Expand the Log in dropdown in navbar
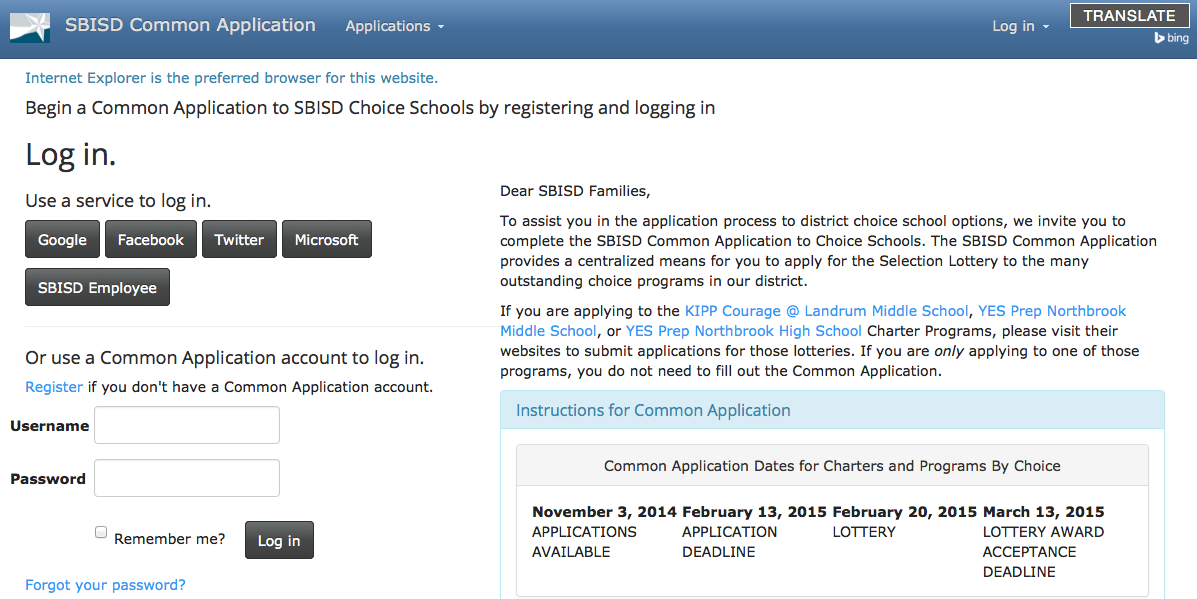 click(1021, 26)
